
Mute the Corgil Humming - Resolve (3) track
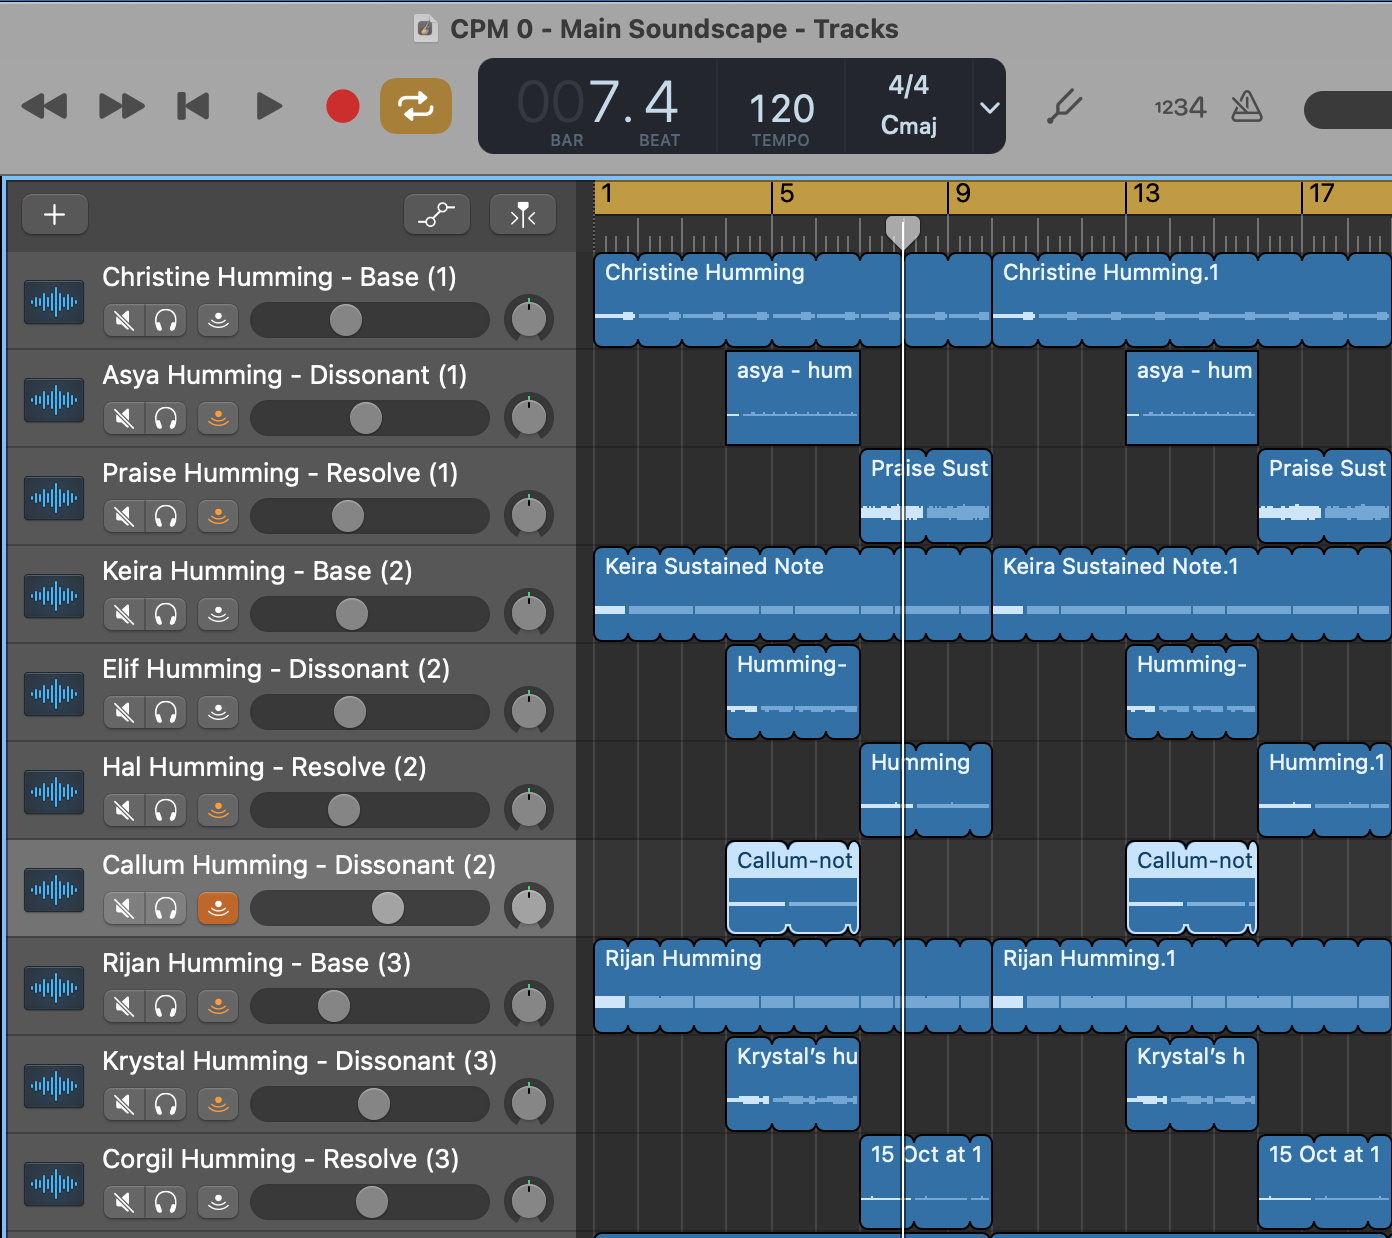[124, 1202]
